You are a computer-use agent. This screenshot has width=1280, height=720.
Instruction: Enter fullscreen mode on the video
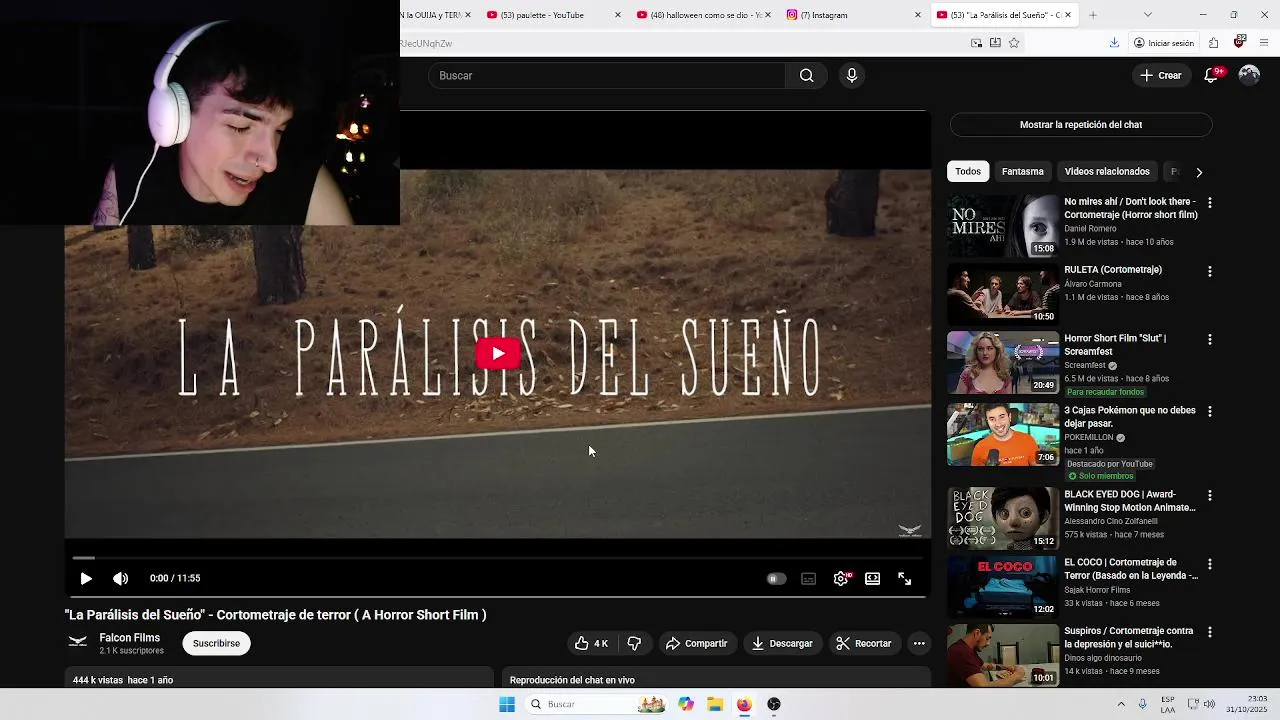(x=905, y=579)
